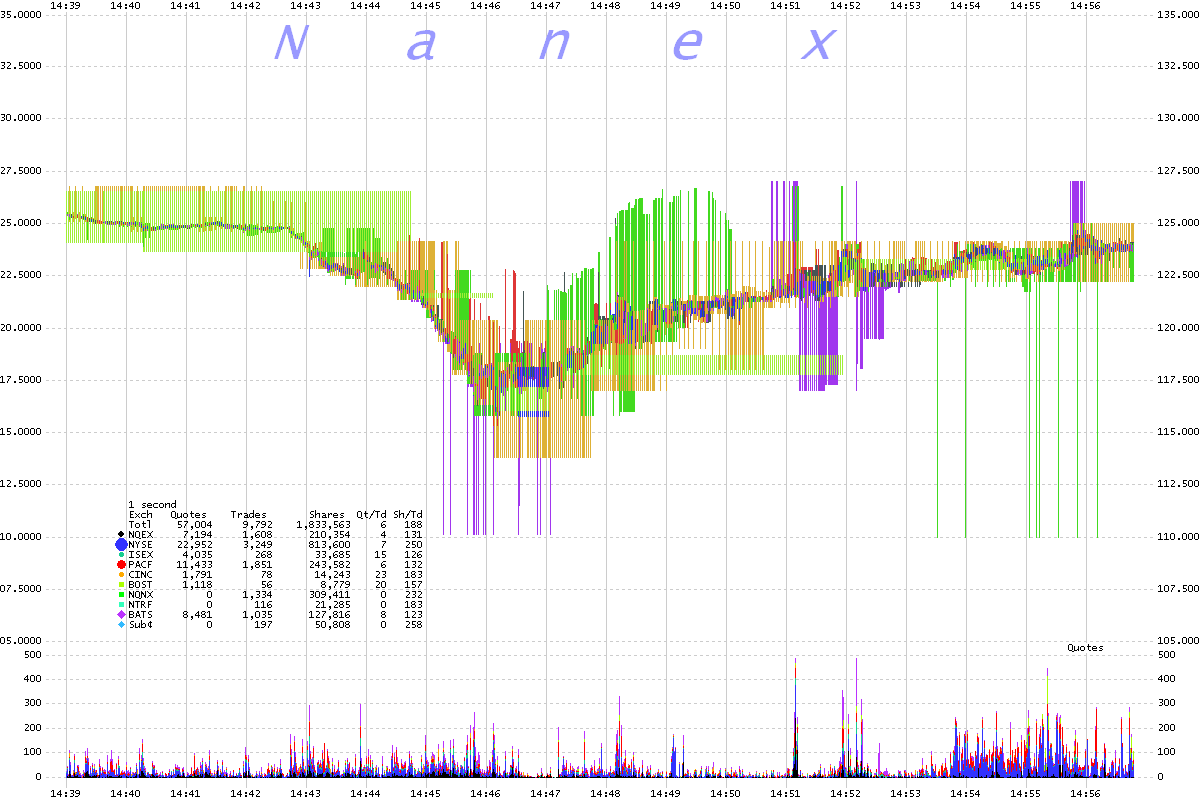Select PACF shares value "243,582"
1200x800 pixels.
point(330,564)
